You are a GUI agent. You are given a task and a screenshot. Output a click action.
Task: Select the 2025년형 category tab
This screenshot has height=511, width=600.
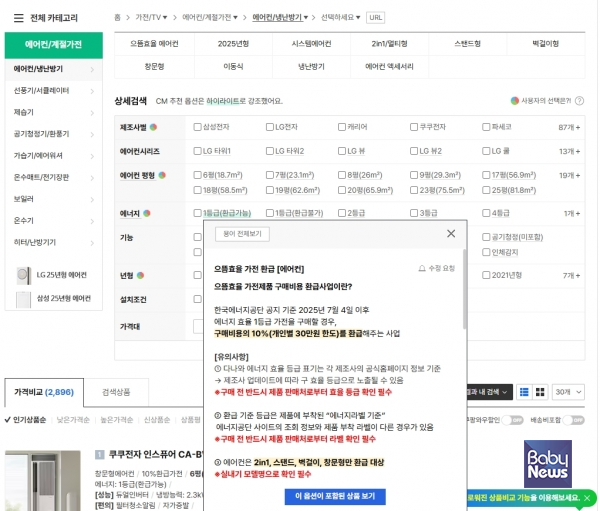233,44
